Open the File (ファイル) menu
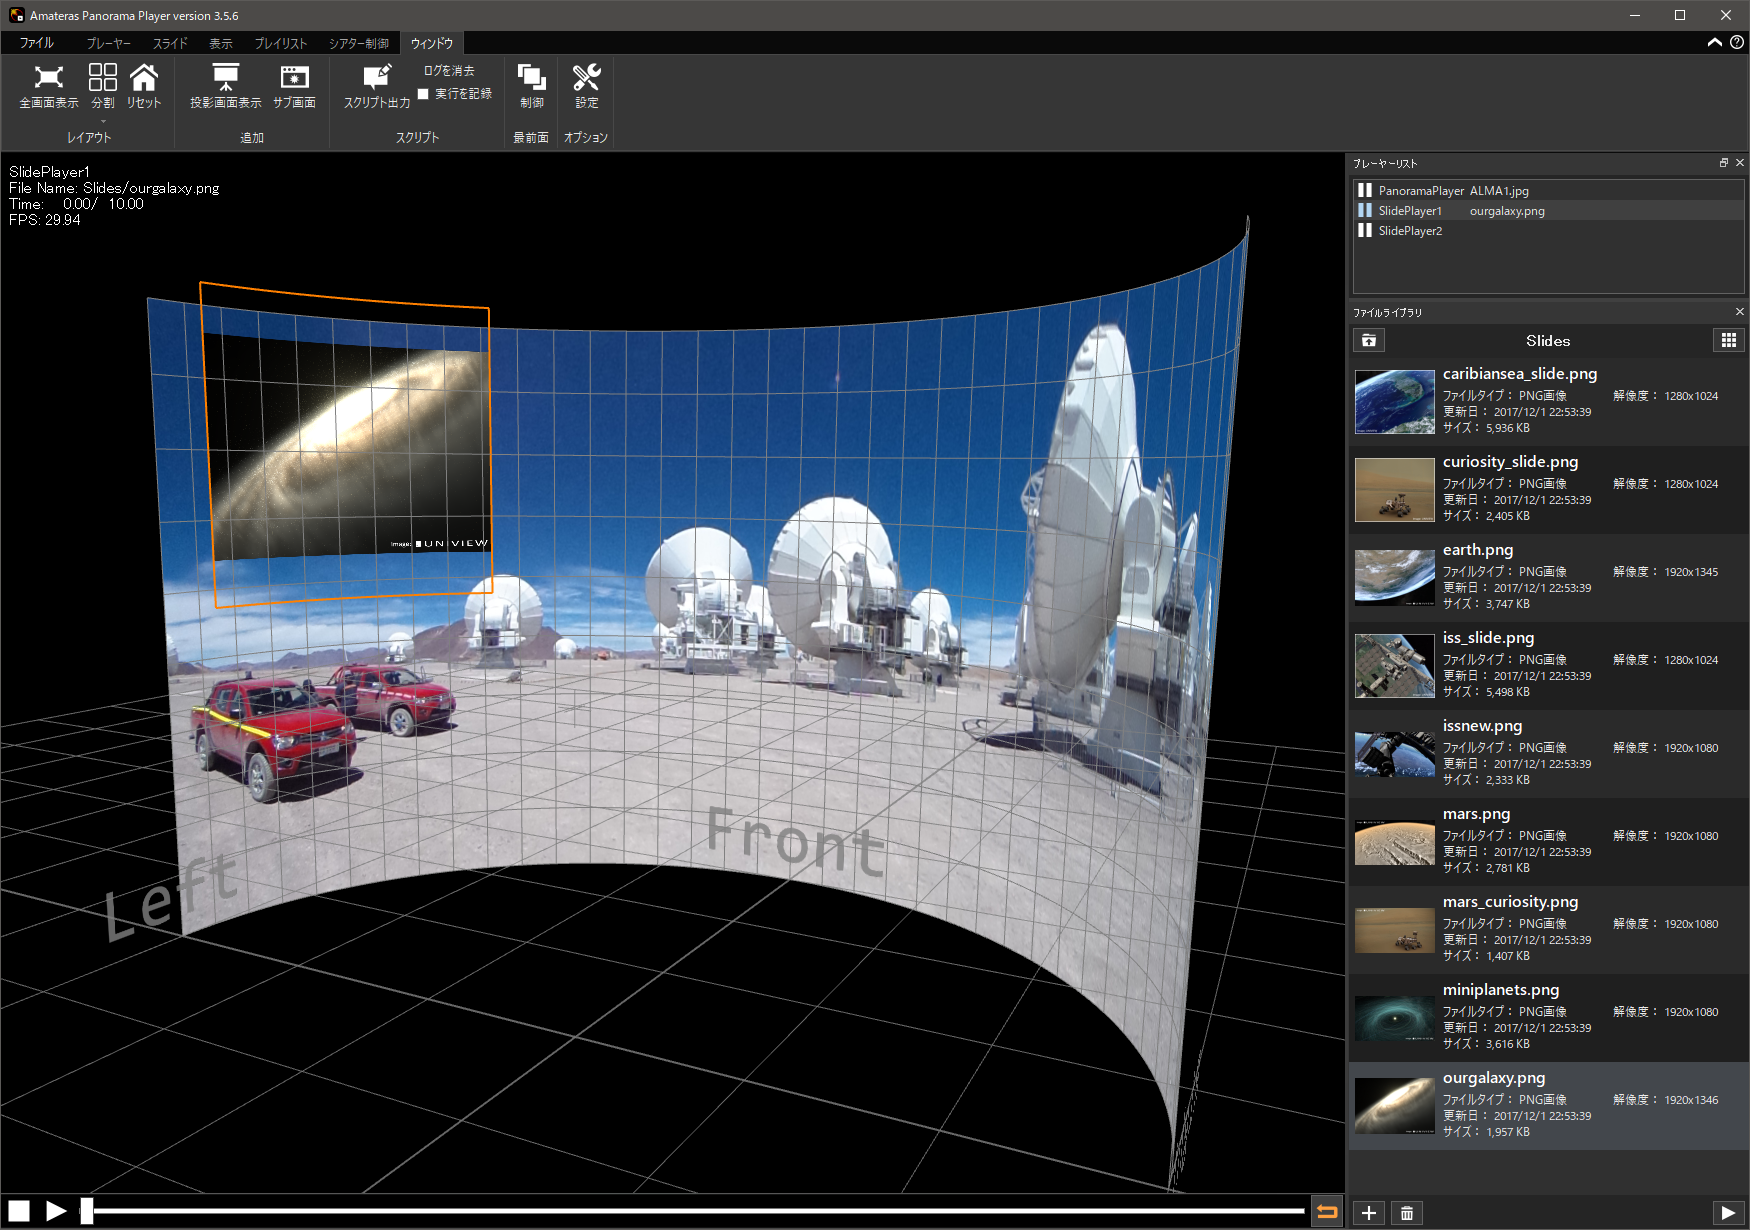This screenshot has width=1750, height=1230. point(37,43)
